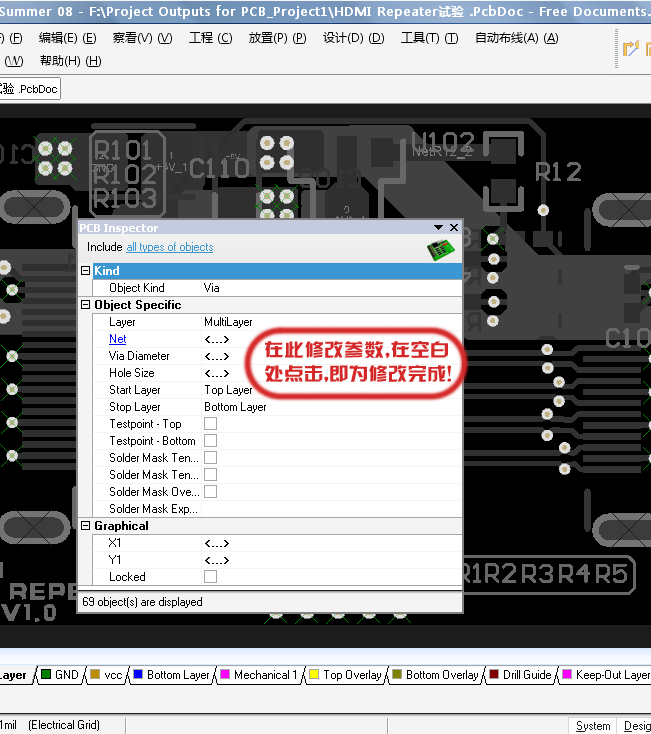The width and height of the screenshot is (651, 734).
Task: Switch to the Top Overlay layer tab
Action: click(x=346, y=675)
